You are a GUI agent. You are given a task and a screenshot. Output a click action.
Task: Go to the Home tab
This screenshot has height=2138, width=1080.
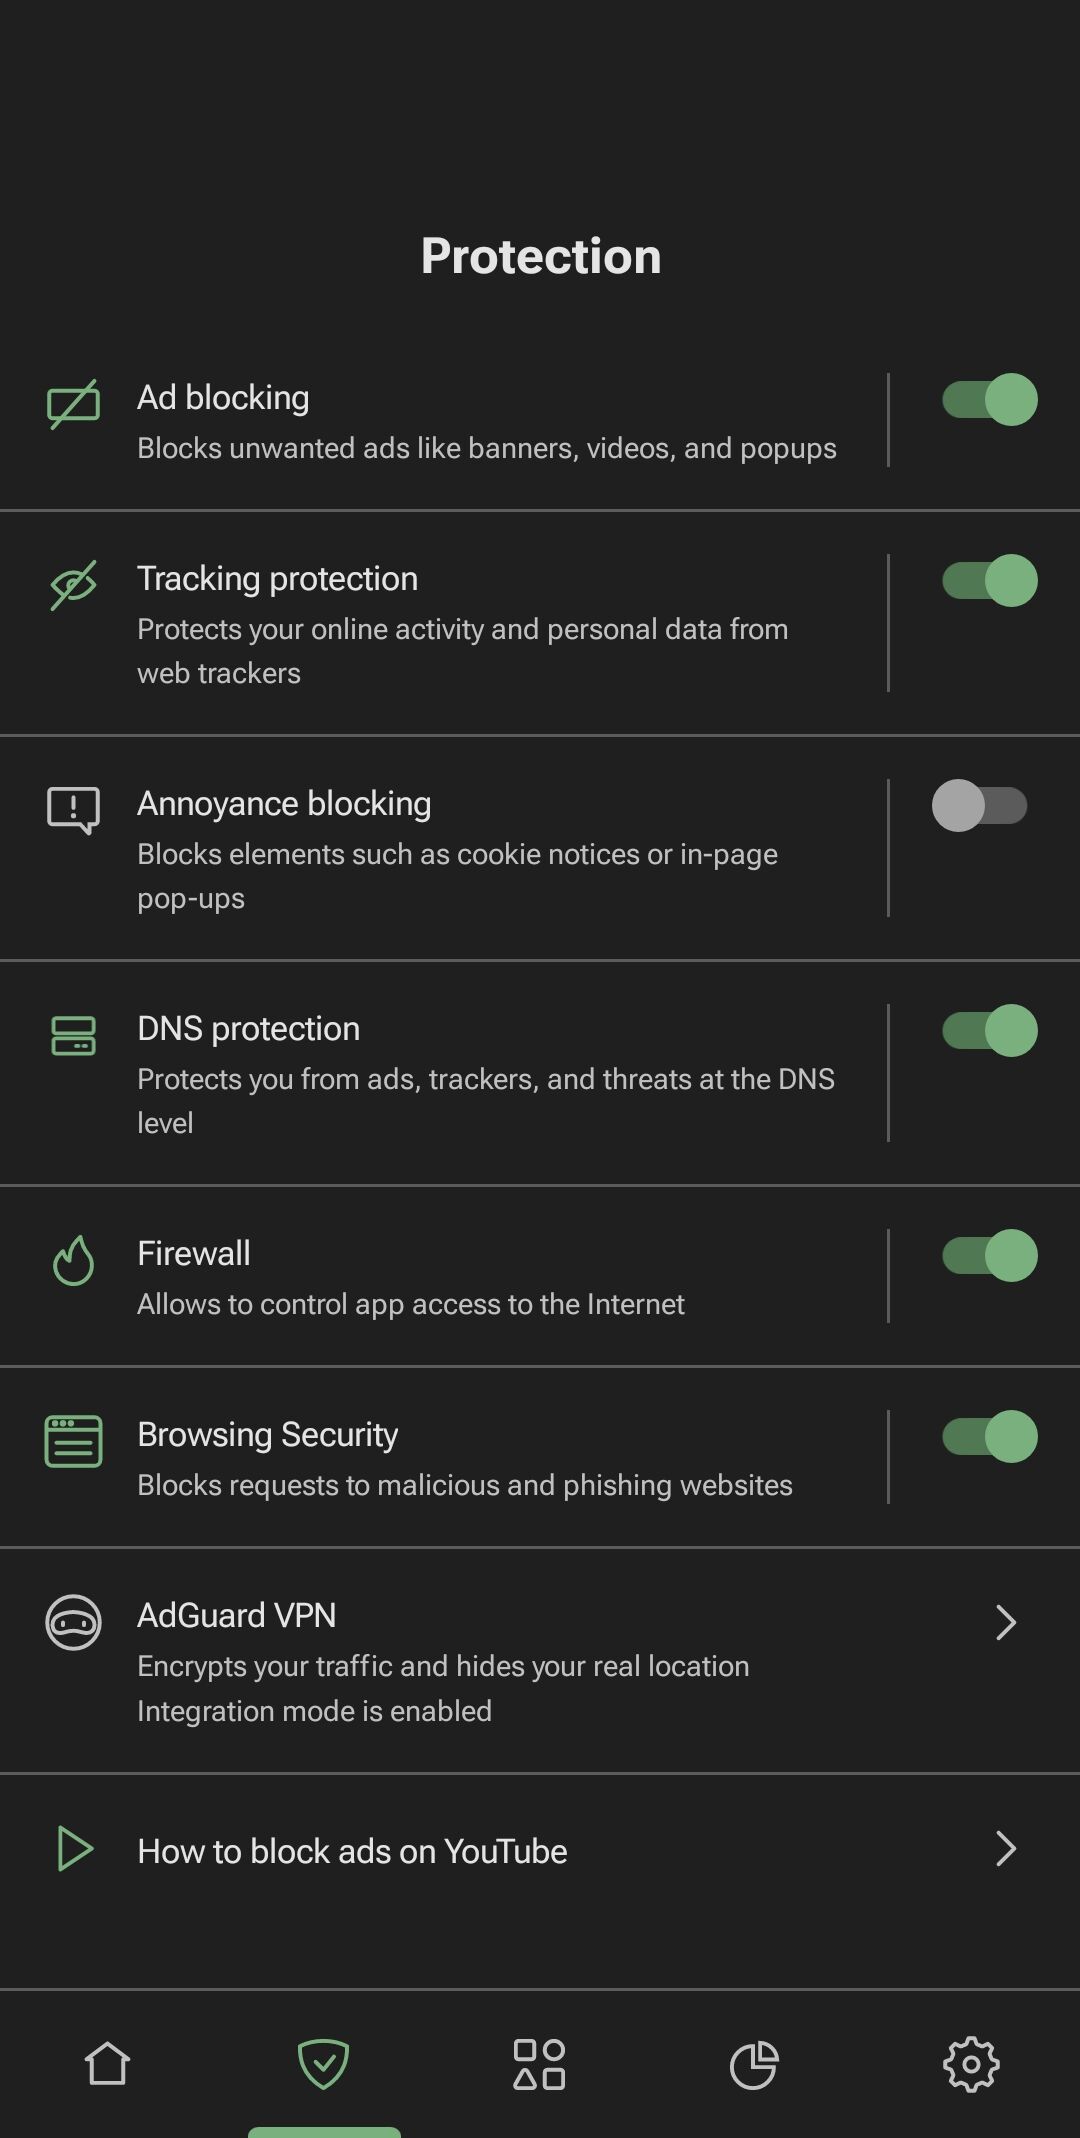(x=108, y=2064)
